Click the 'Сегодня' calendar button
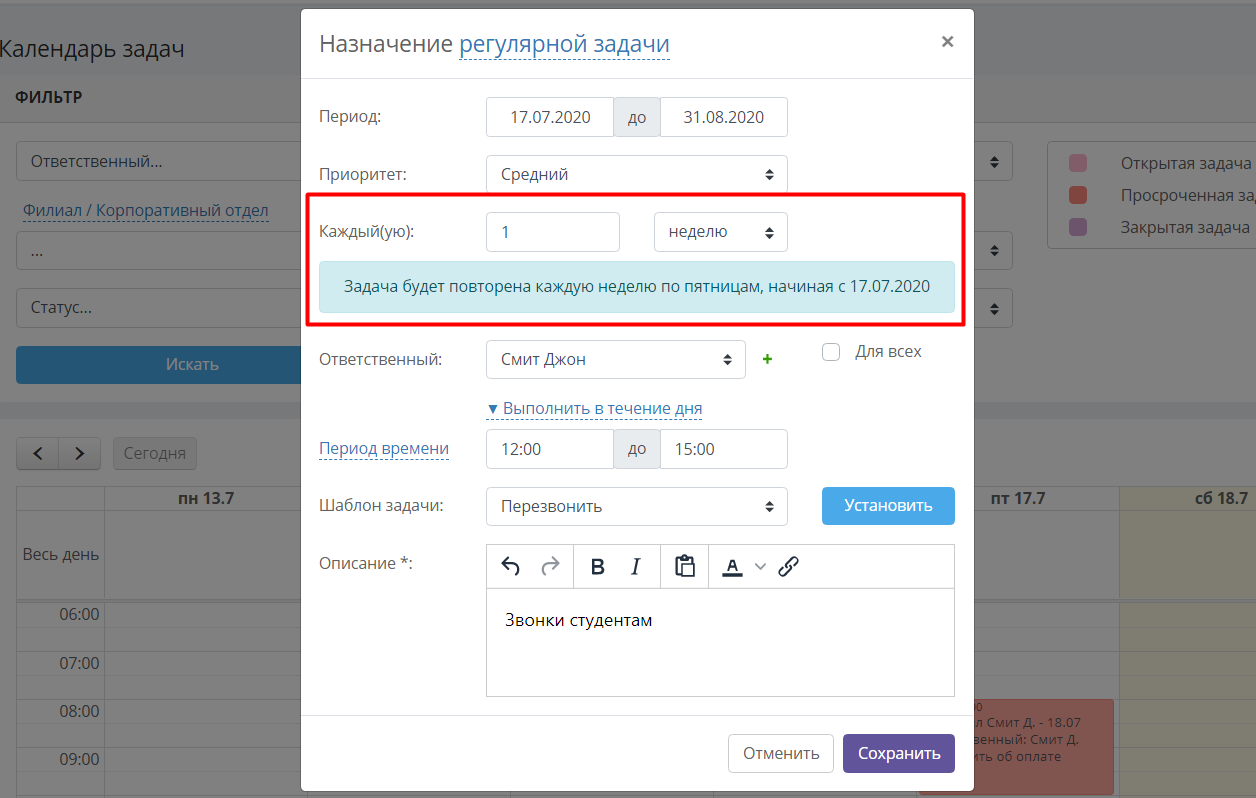The width and height of the screenshot is (1256, 798). pyautogui.click(x=155, y=453)
